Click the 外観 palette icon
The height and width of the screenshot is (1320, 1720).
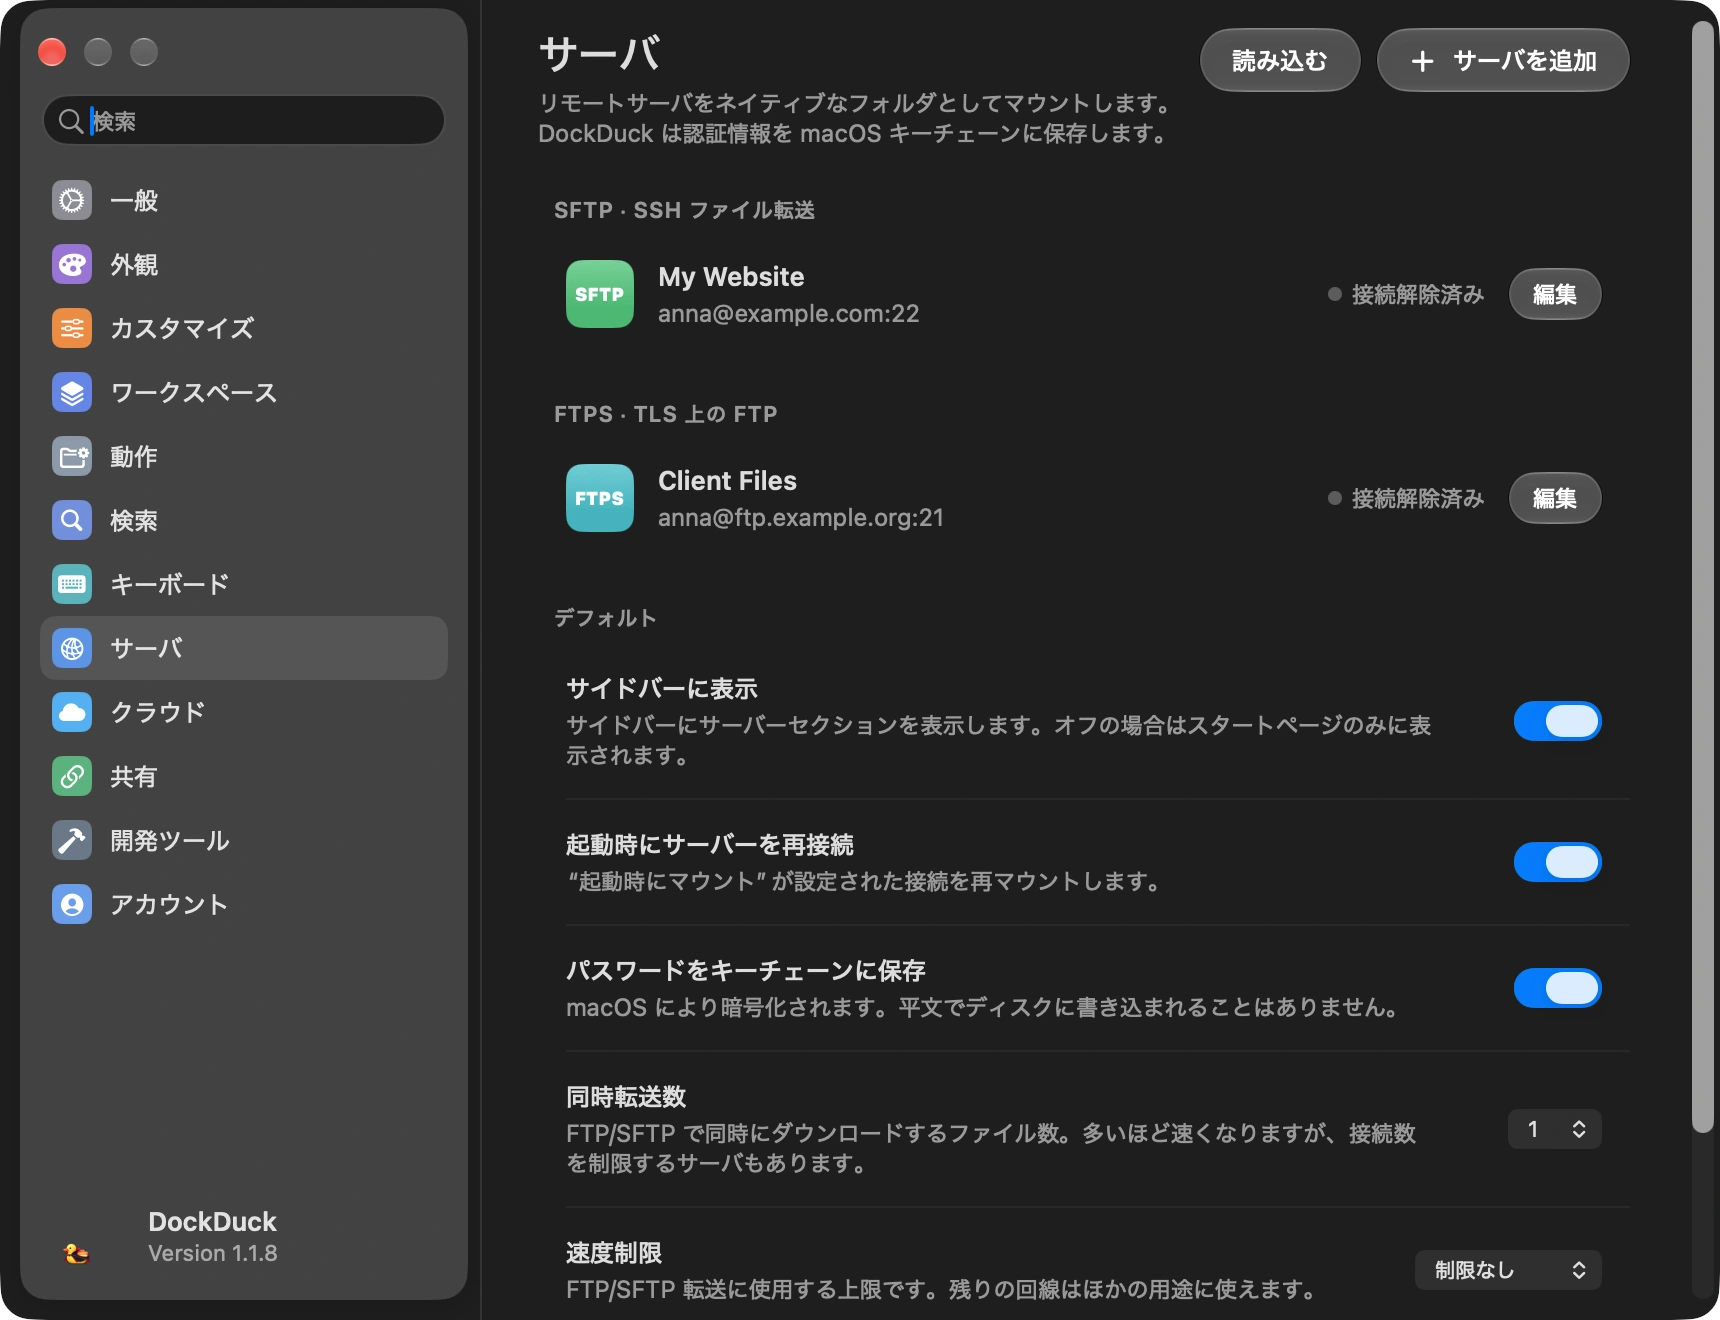point(72,265)
